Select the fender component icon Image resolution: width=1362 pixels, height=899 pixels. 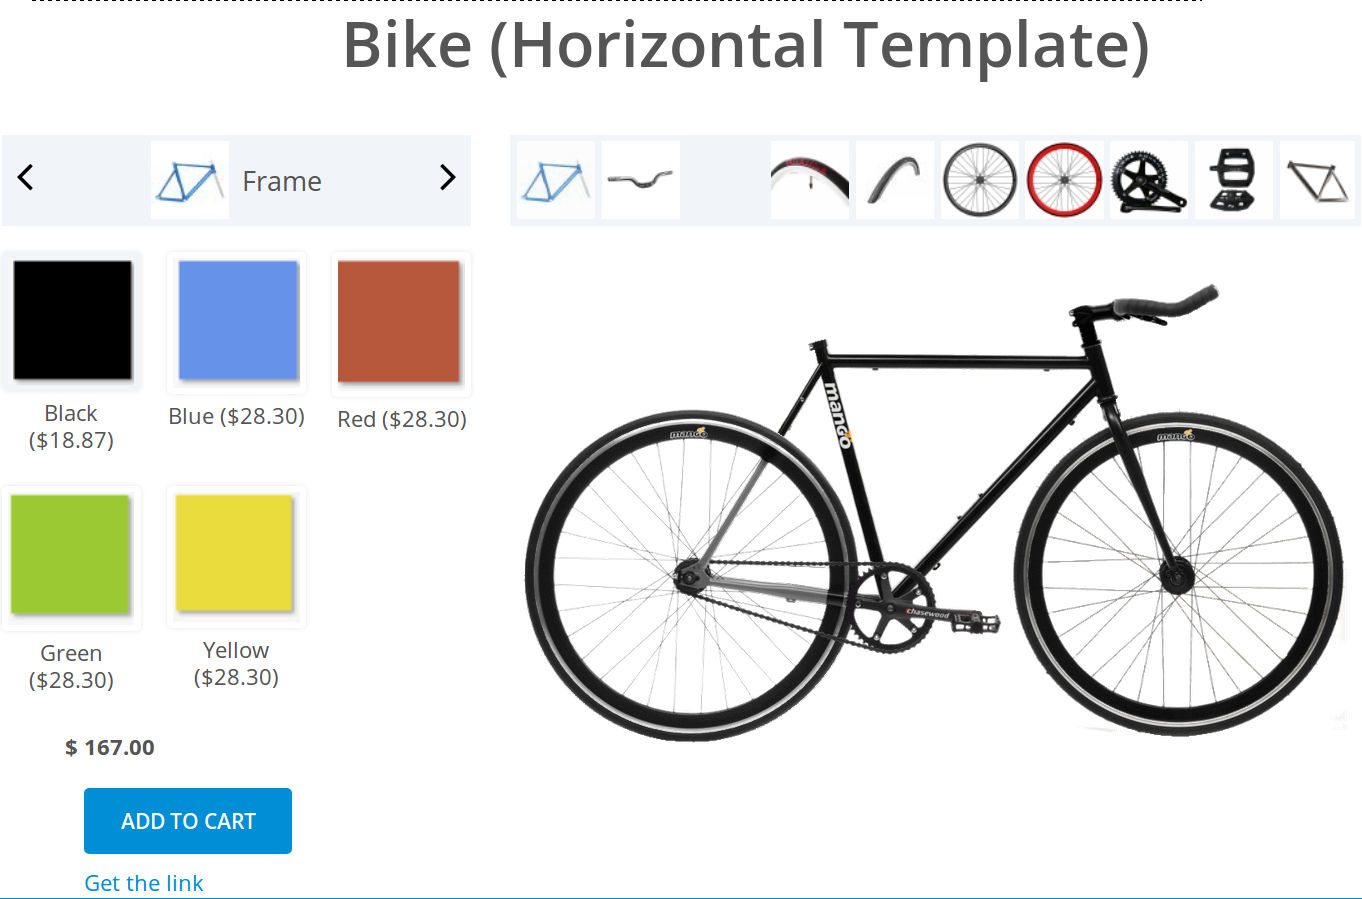point(894,179)
